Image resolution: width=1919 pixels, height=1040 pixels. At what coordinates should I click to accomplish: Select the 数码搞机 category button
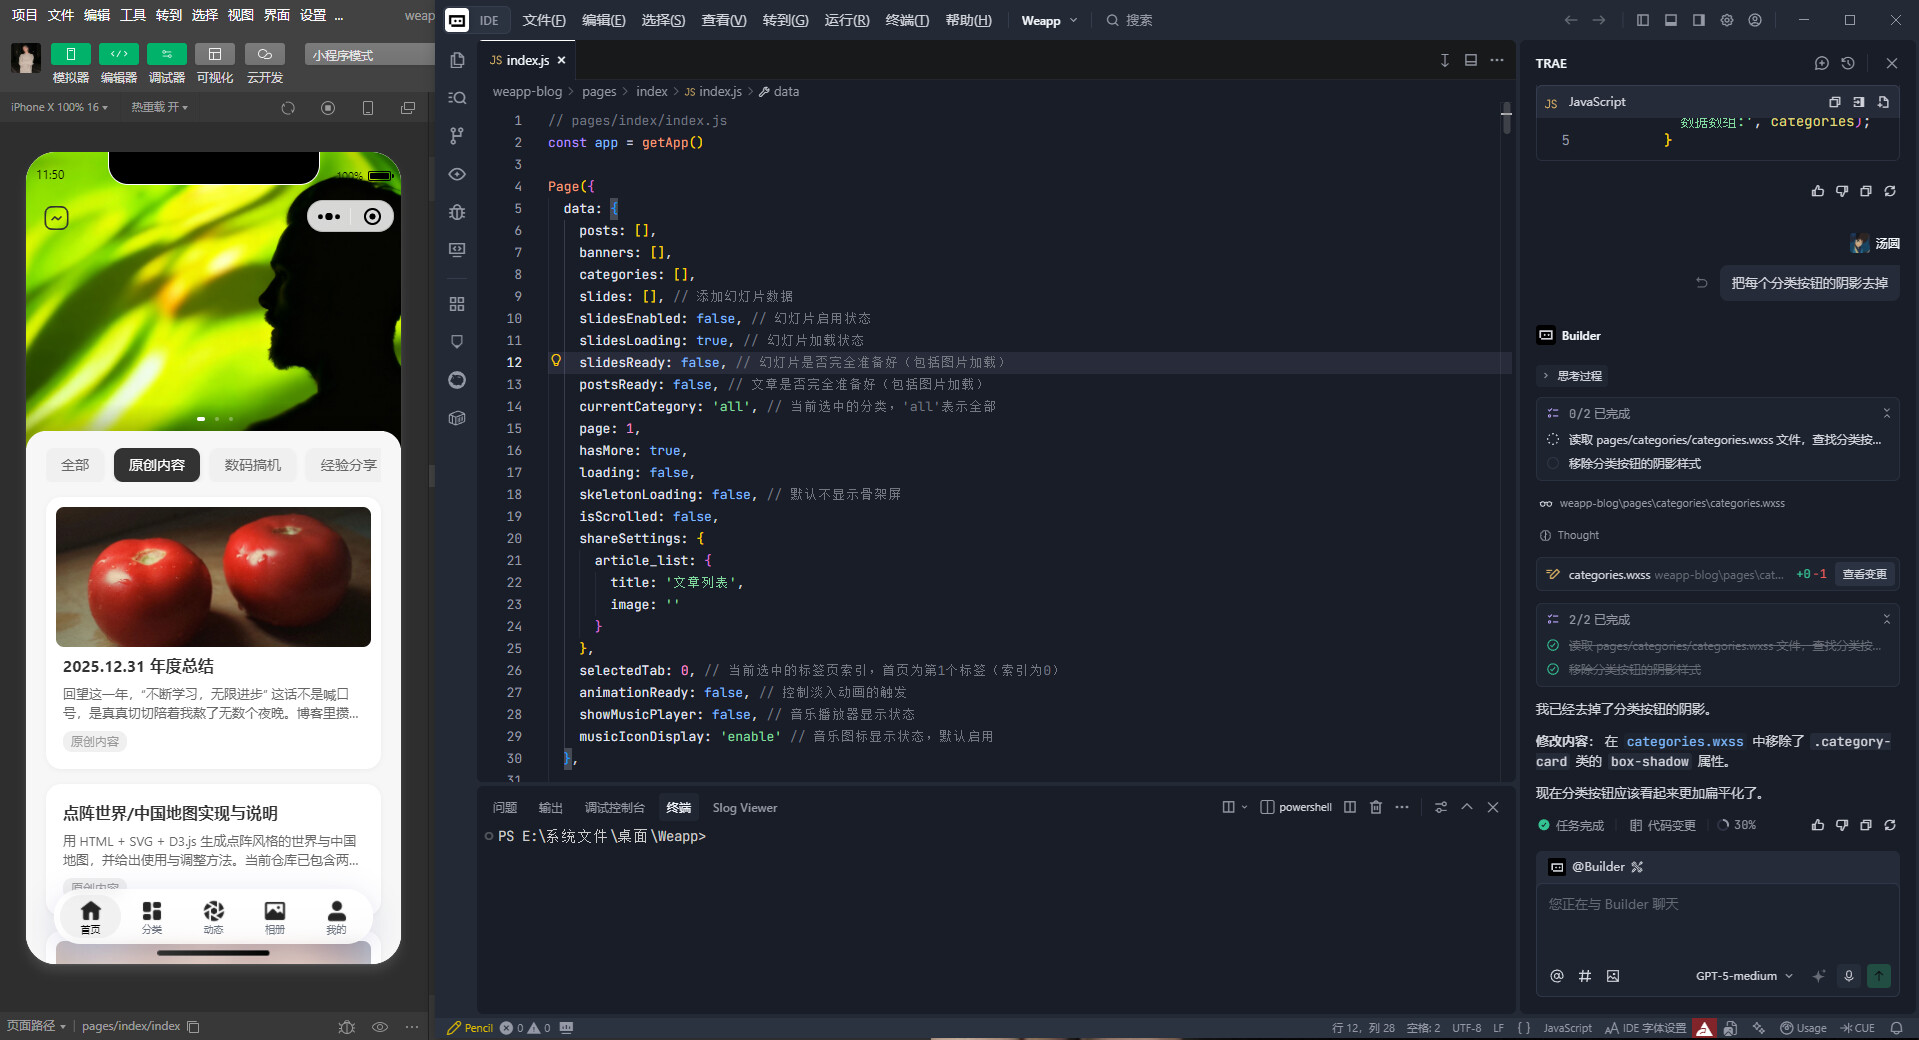[252, 465]
